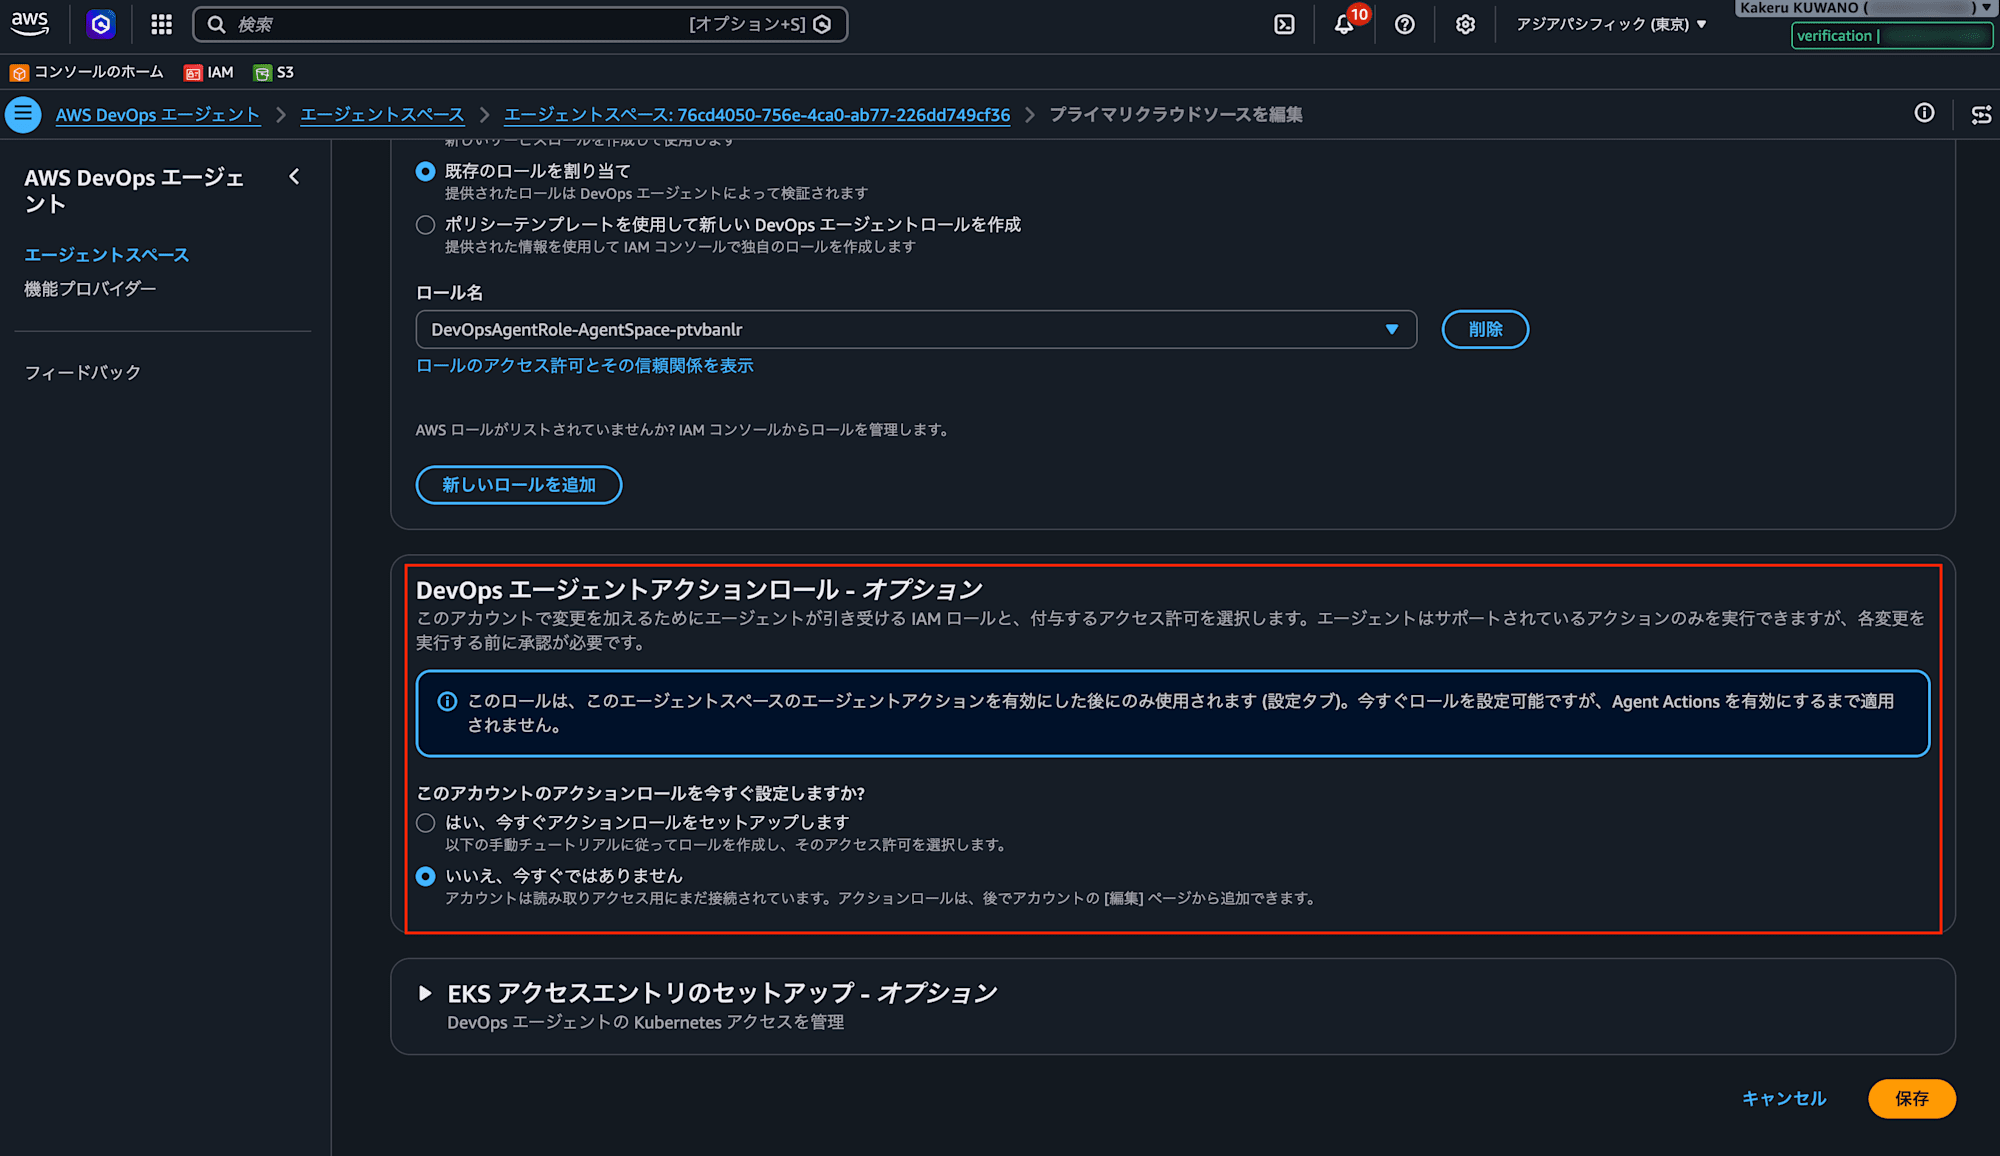This screenshot has width=2000, height=1156.
Task: Go to Agent Spaces breadcrumb link
Action: [382, 115]
